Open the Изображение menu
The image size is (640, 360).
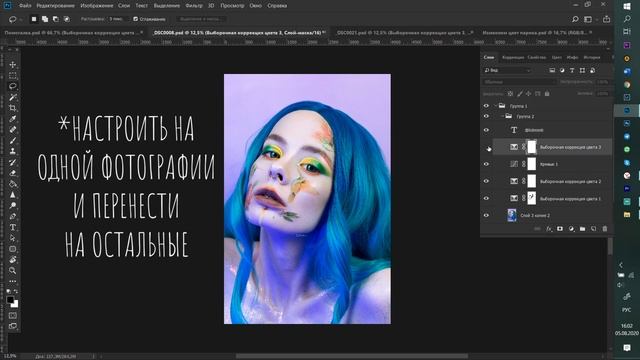(97, 6)
